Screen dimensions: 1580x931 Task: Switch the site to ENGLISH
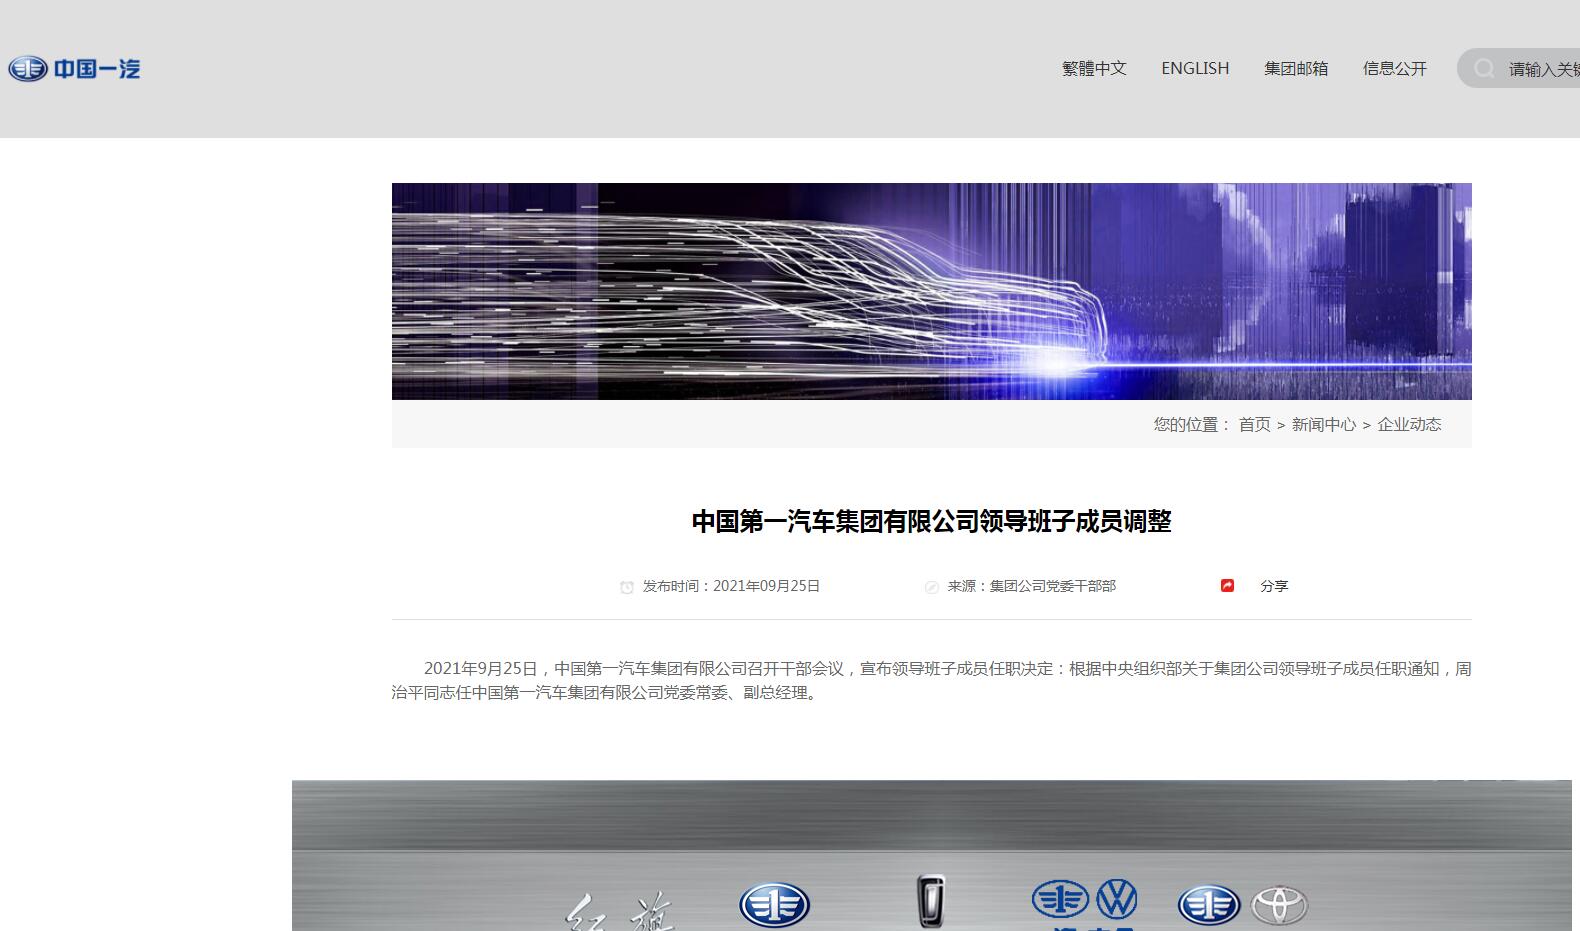pyautogui.click(x=1195, y=68)
